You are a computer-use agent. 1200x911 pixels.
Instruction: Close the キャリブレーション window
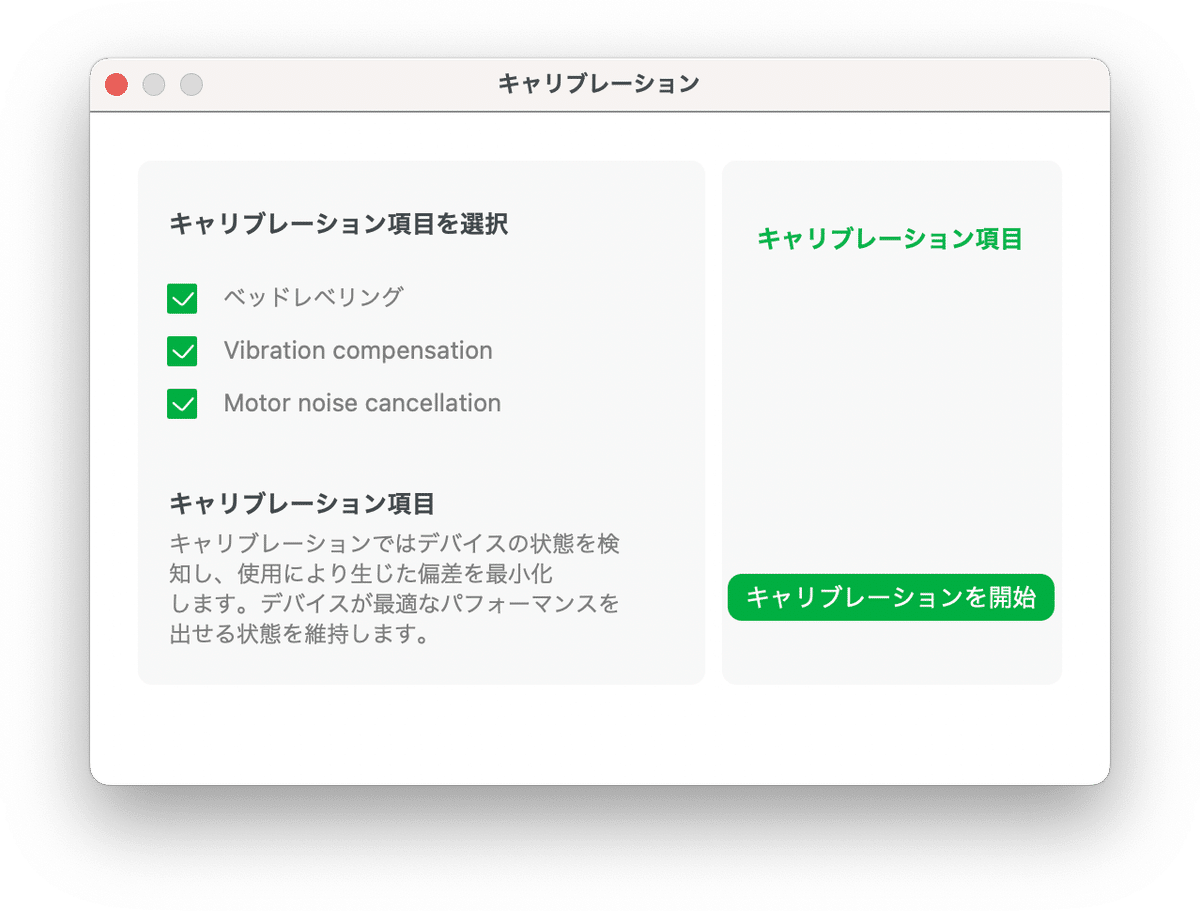[x=117, y=85]
